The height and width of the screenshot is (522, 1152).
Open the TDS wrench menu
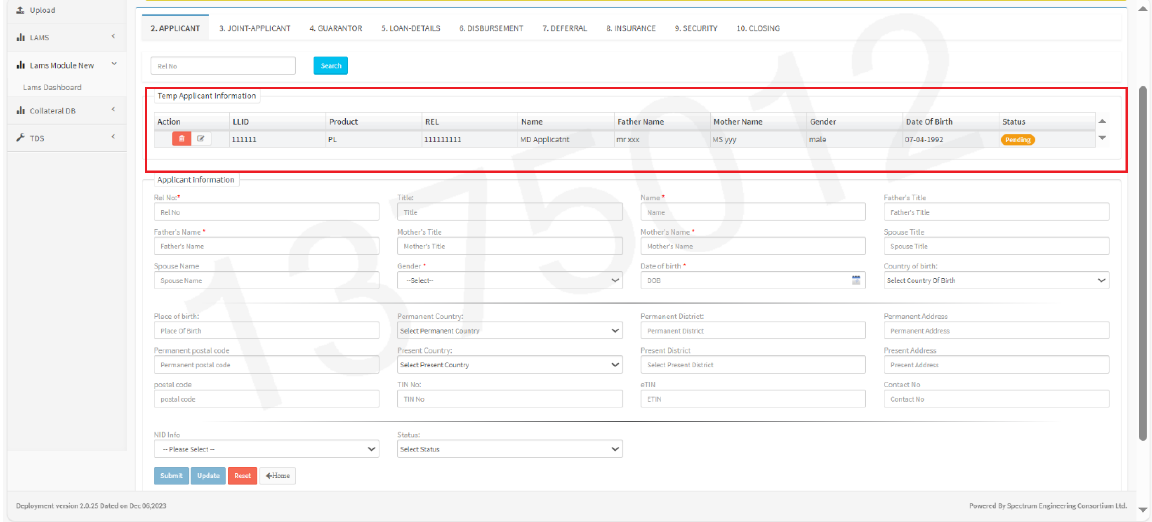37,138
